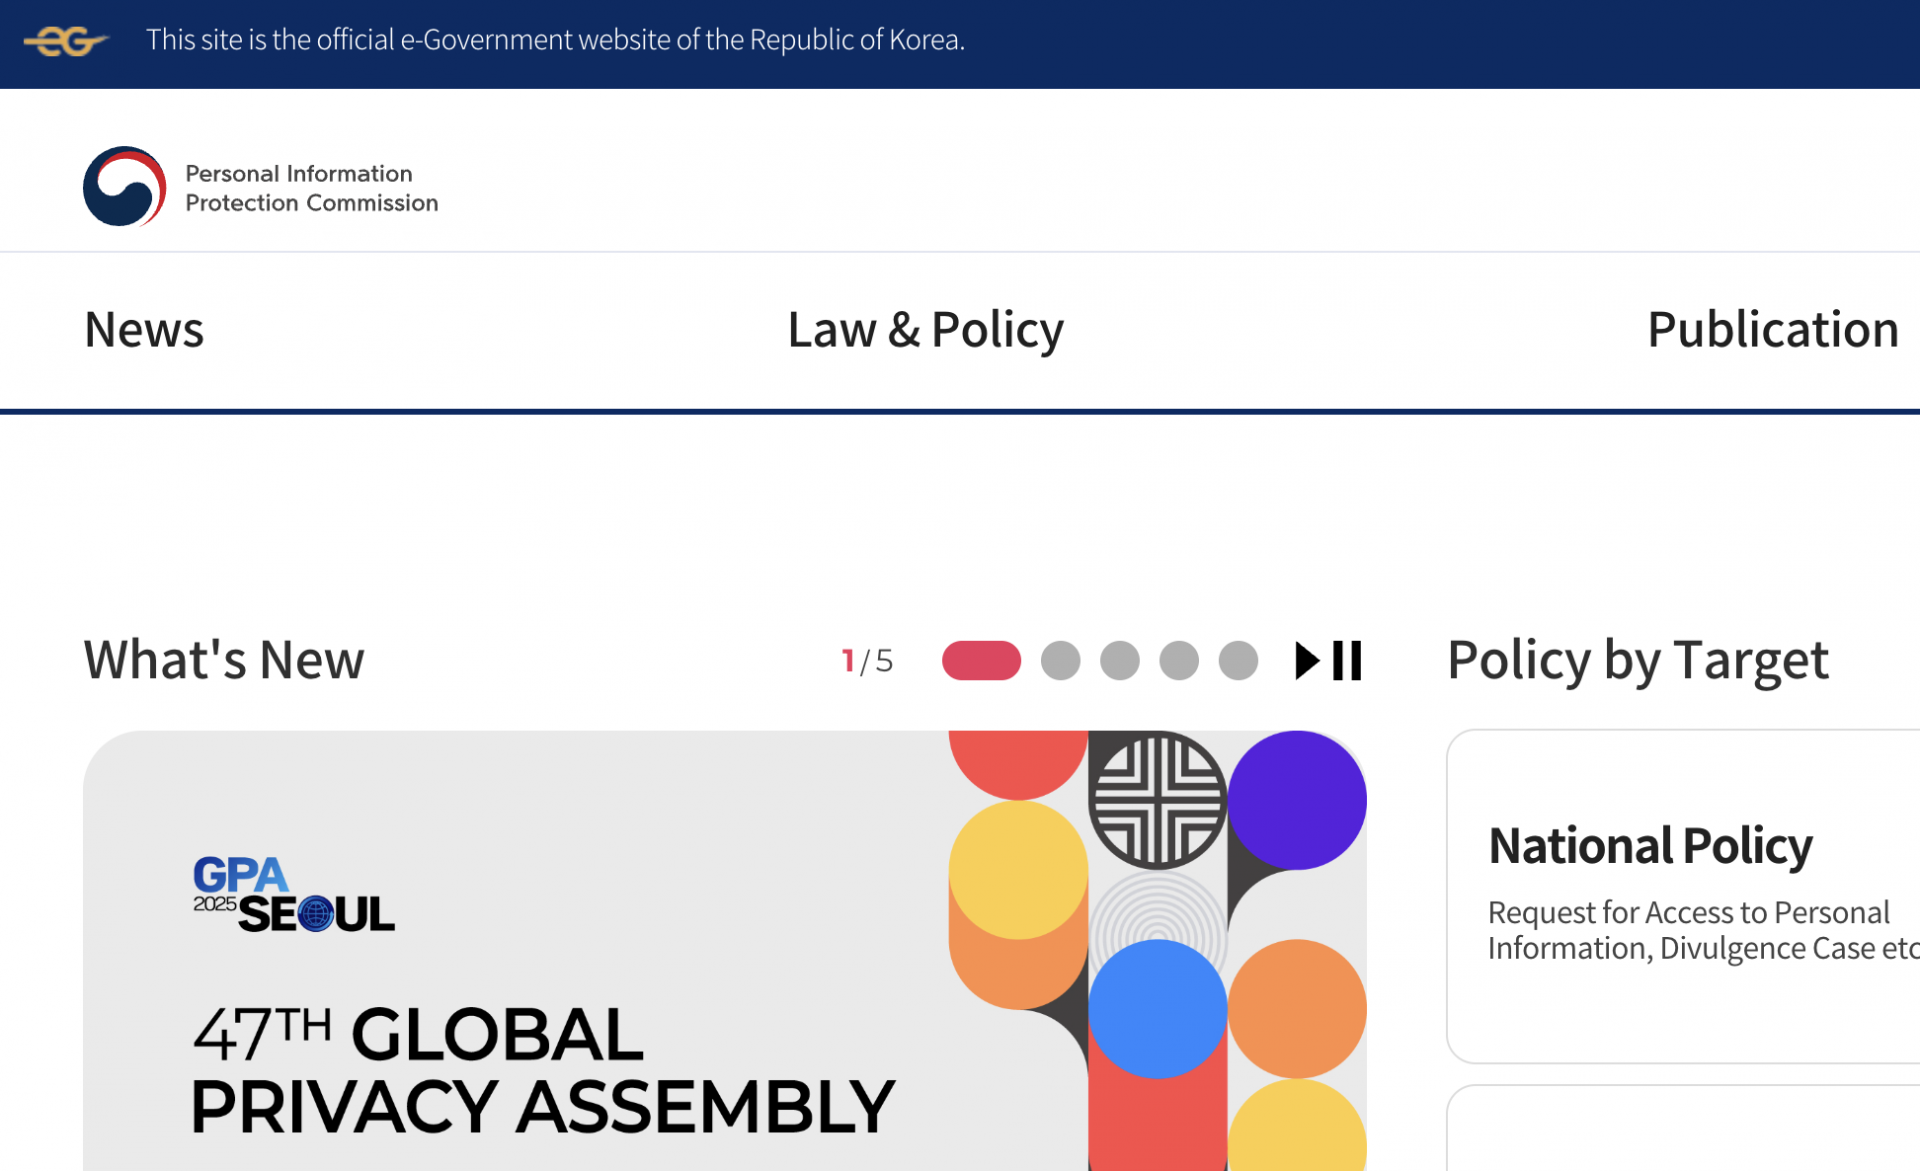Open the Publication menu
Image resolution: width=1920 pixels, height=1171 pixels.
click(x=1771, y=330)
